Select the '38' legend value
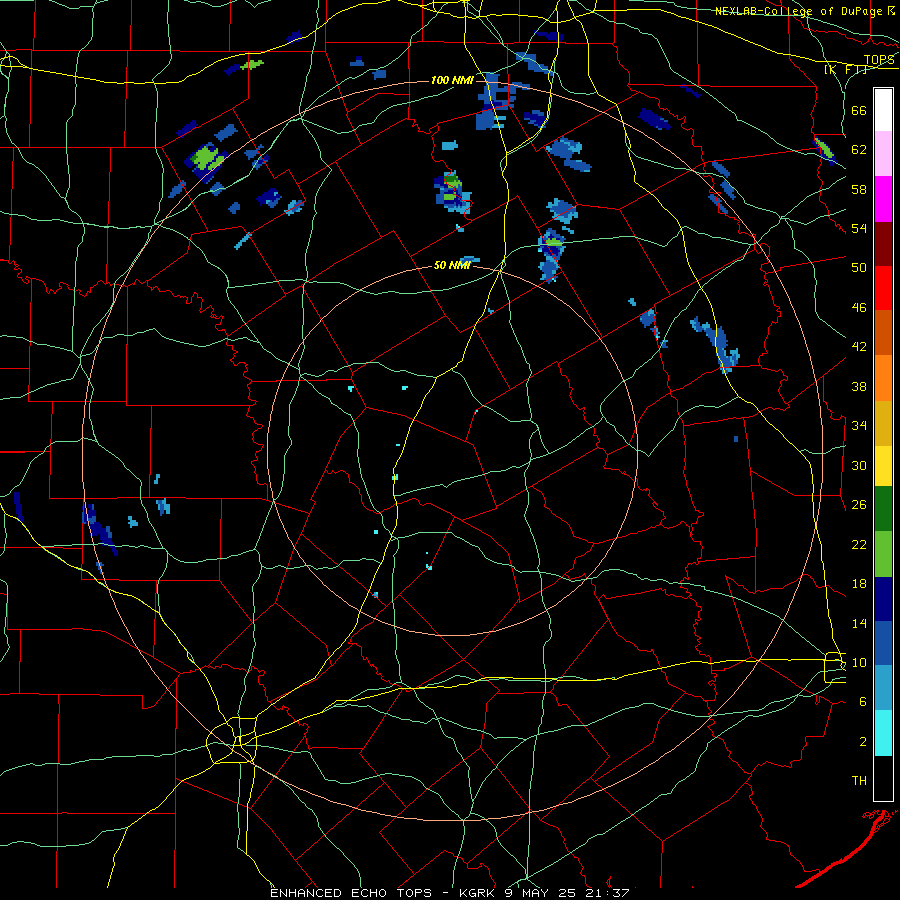This screenshot has height=900, width=900. coord(859,386)
